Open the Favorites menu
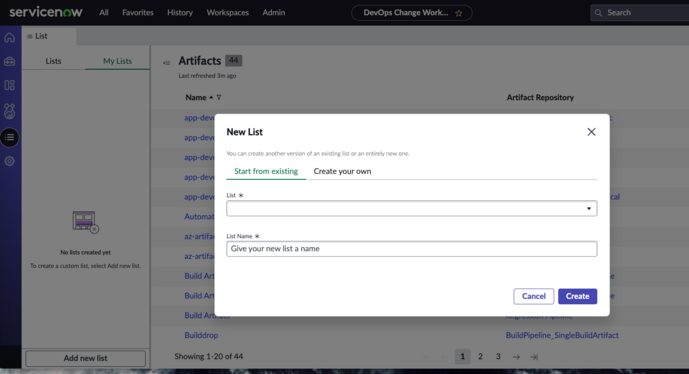Viewport: 689px width, 374px height. click(138, 13)
